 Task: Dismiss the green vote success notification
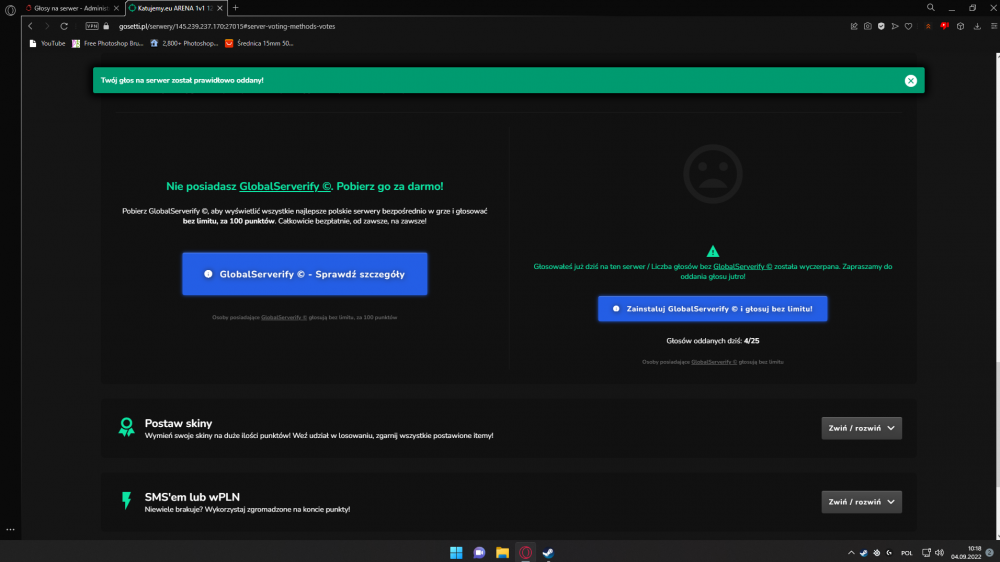[x=911, y=80]
